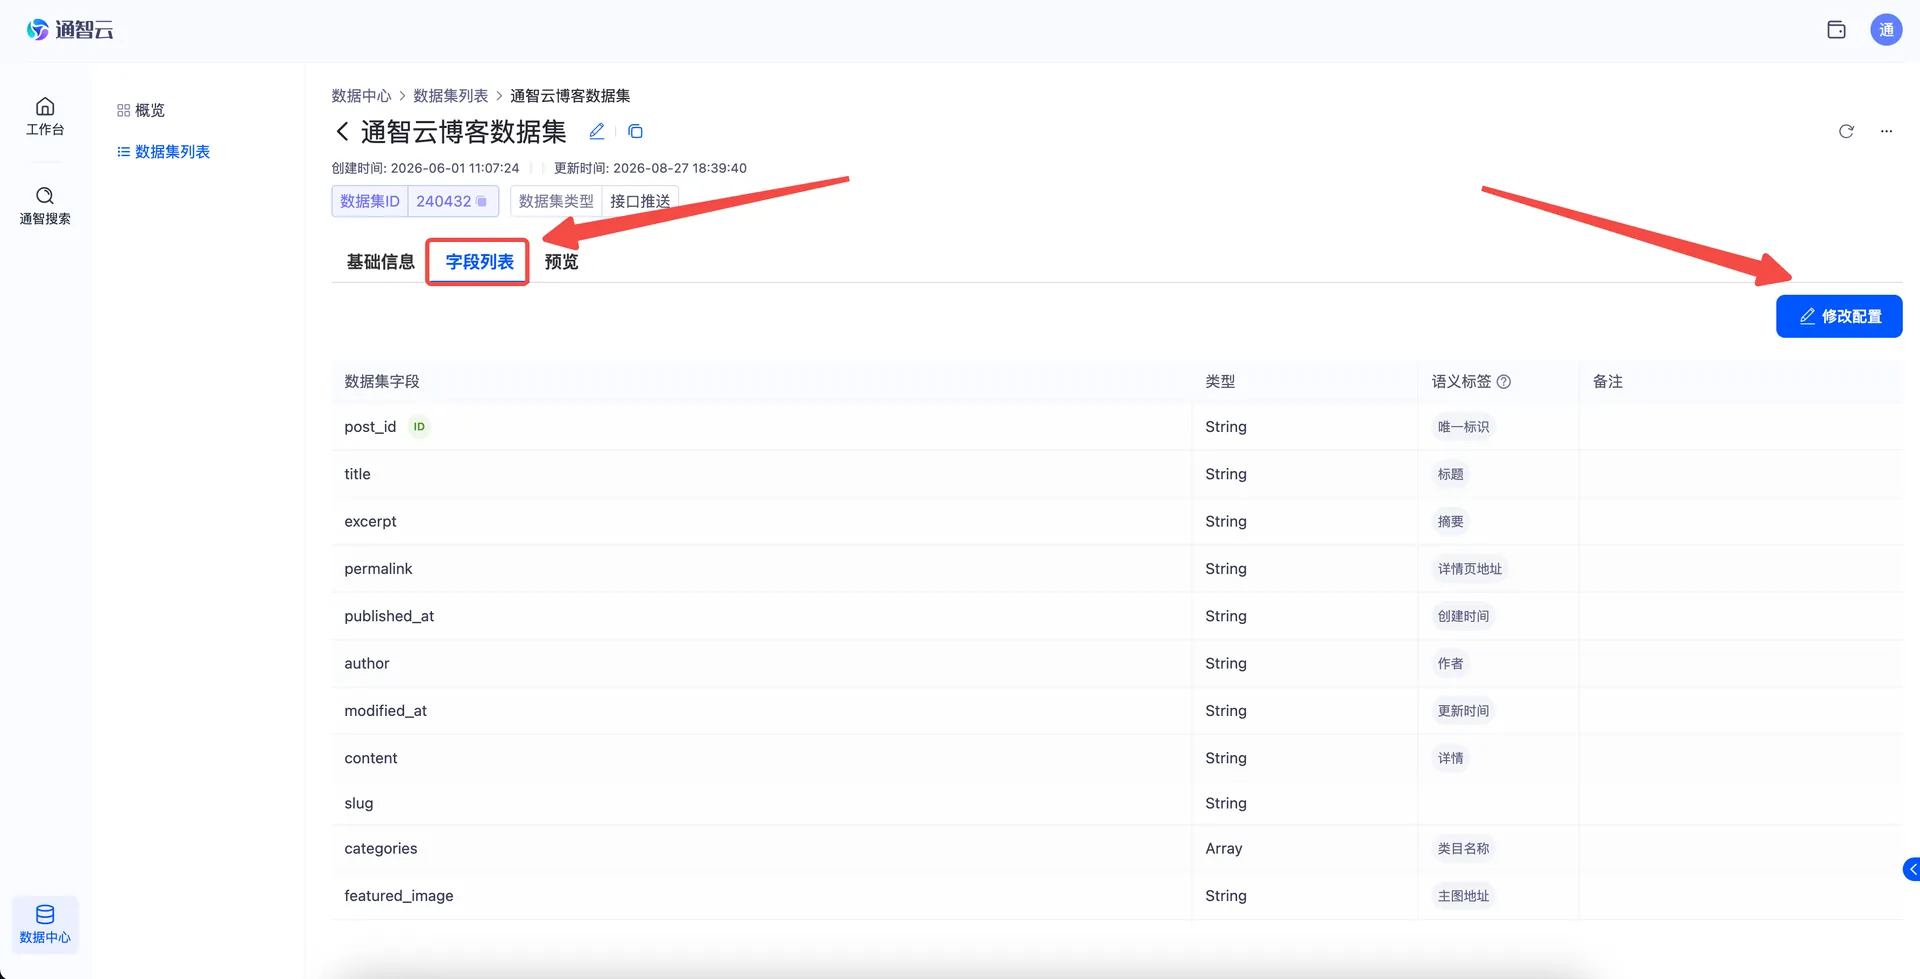Image resolution: width=1920 pixels, height=979 pixels.
Task: Click the 创建时间 semantic tag
Action: [x=1463, y=616]
